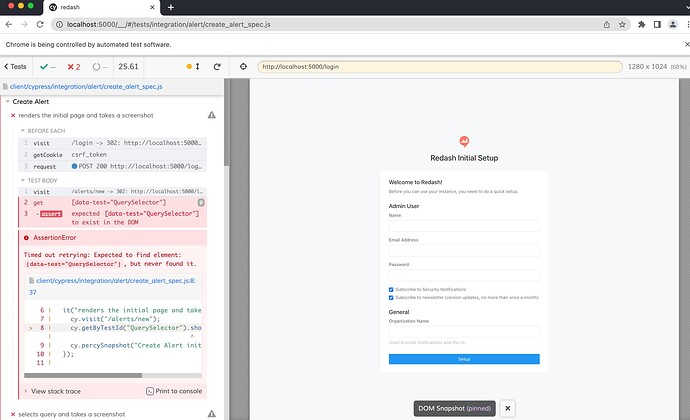The image size is (690, 420).
Task: Go back to the Tests list
Action: click(x=15, y=66)
